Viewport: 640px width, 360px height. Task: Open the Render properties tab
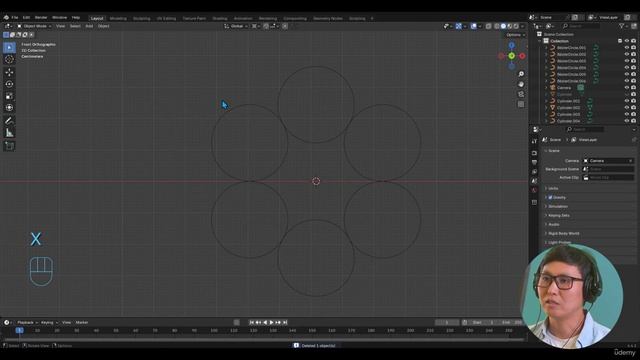point(534,153)
